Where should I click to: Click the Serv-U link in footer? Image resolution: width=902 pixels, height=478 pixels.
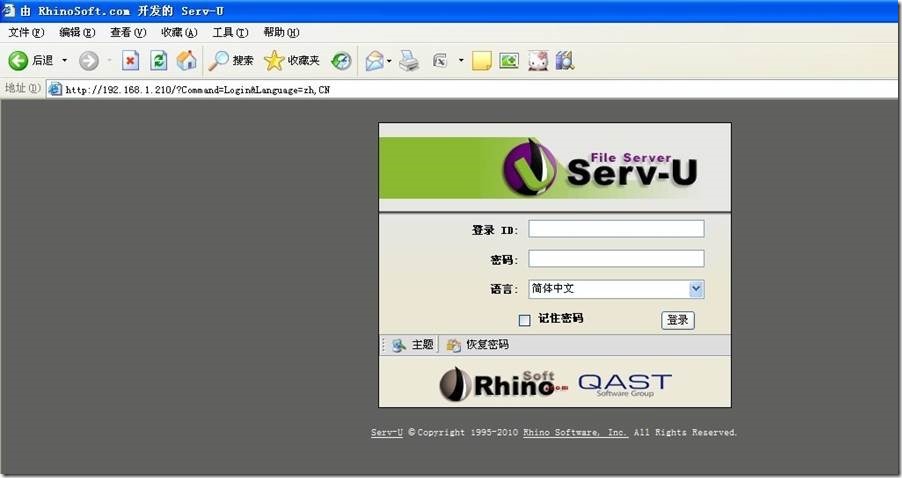pyautogui.click(x=387, y=433)
